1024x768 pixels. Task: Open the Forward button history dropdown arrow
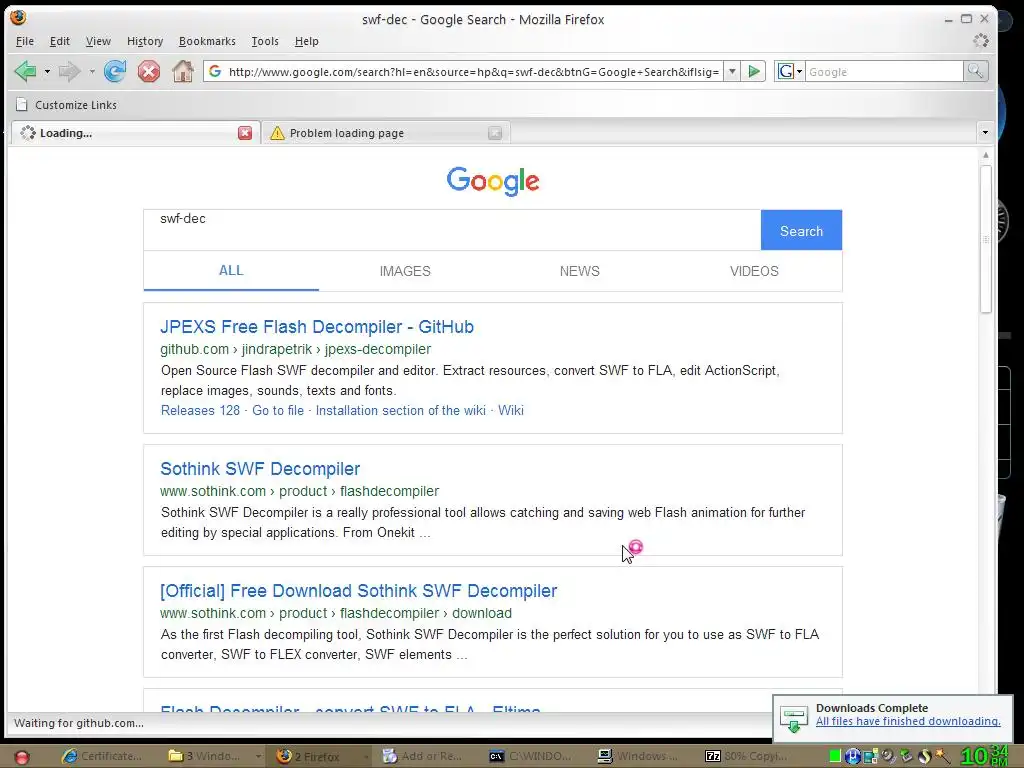(91, 71)
